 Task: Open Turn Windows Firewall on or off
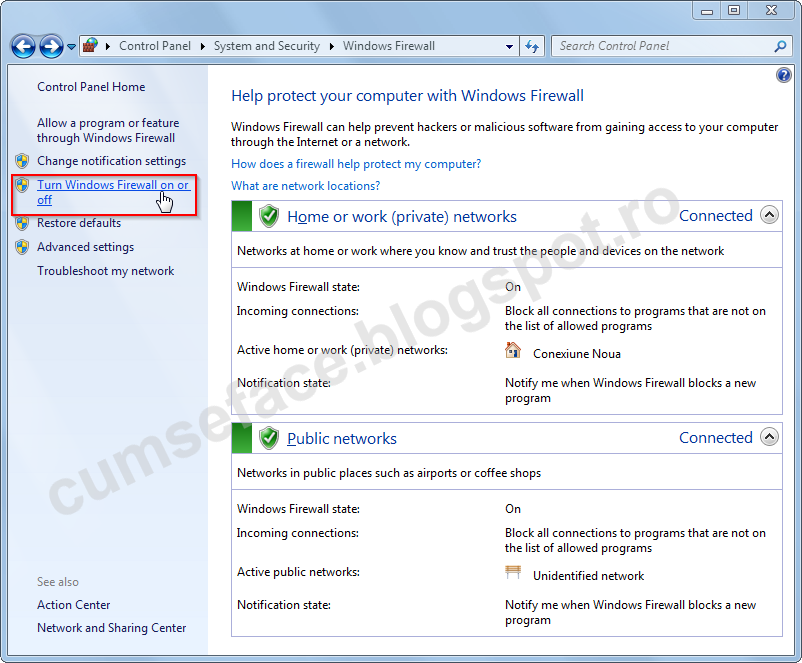pyautogui.click(x=113, y=192)
